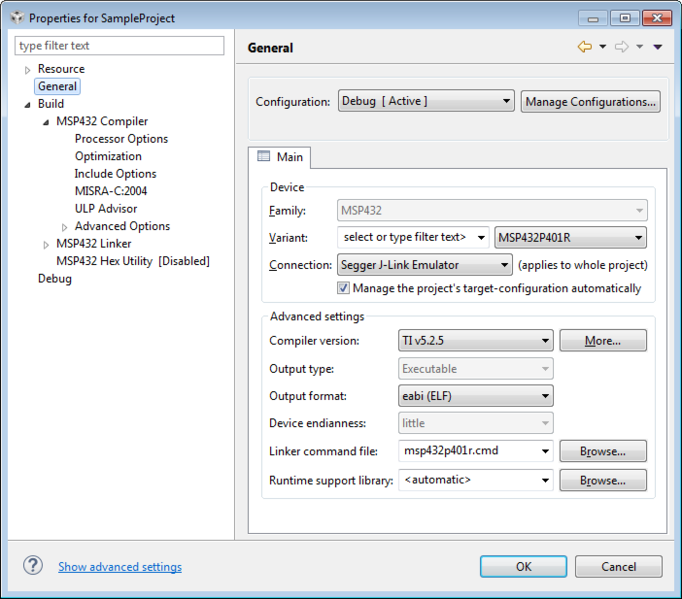Select MSP432 Hex Utility [Disabled] item
The image size is (682, 599).
click(x=133, y=261)
